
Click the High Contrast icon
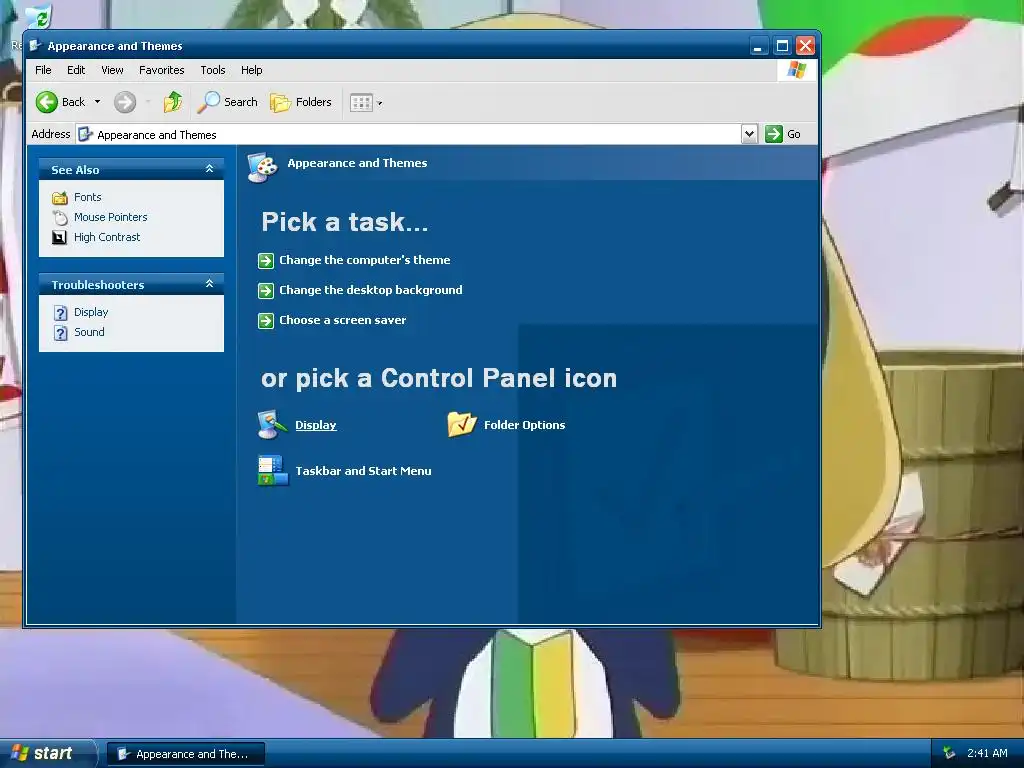click(59, 237)
